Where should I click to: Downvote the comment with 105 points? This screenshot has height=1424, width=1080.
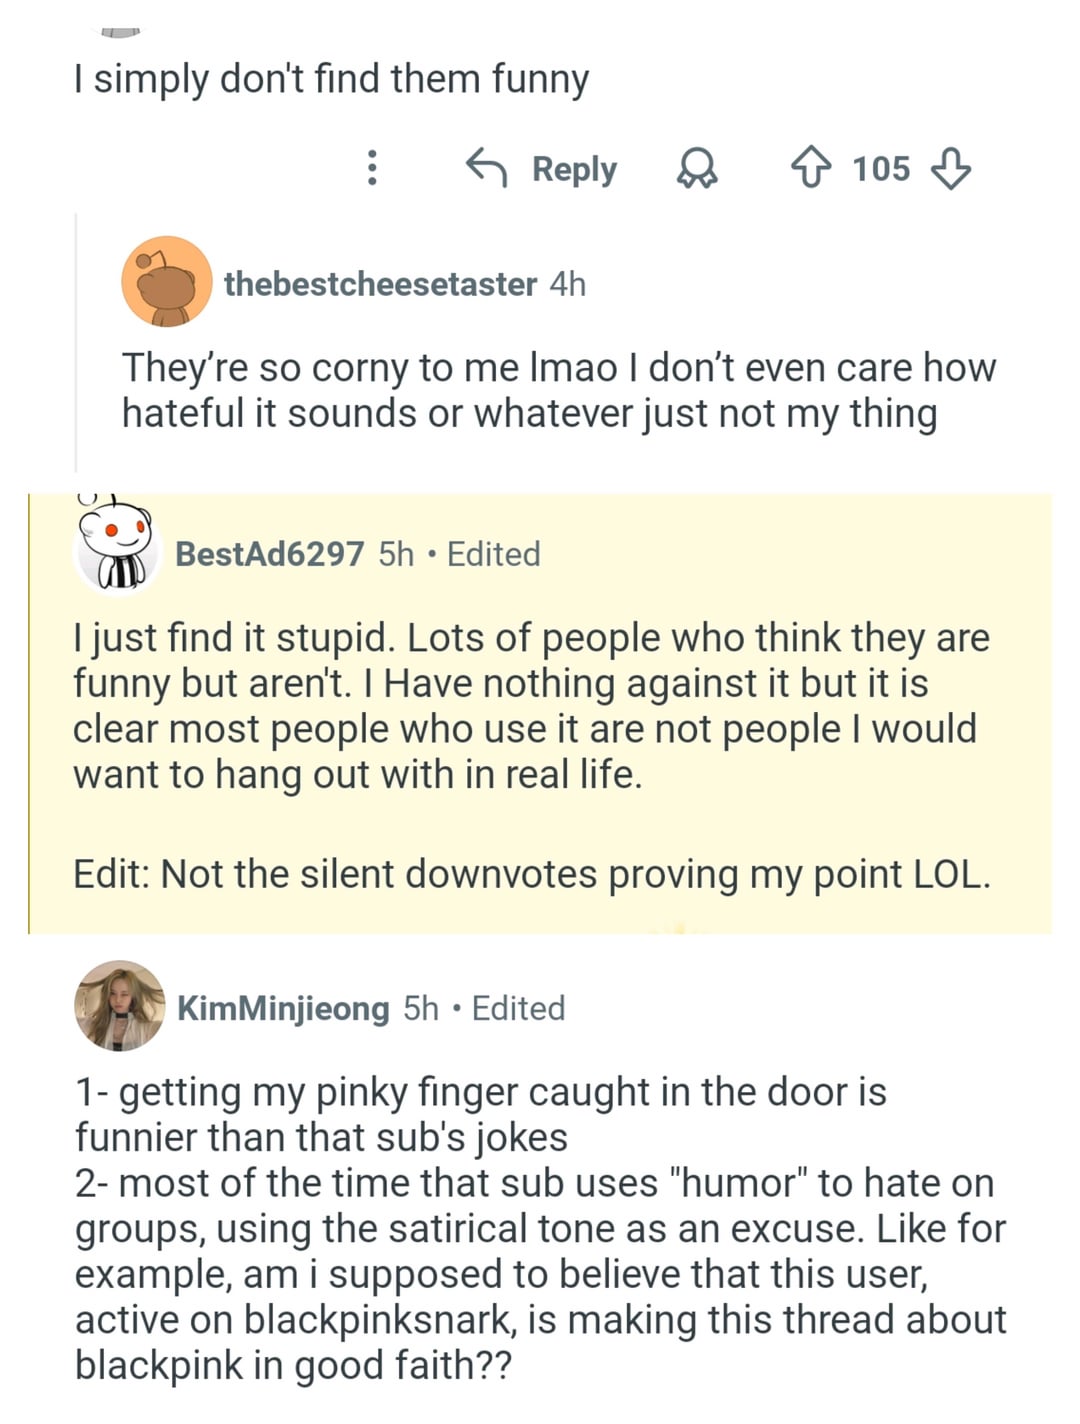pyautogui.click(x=950, y=168)
